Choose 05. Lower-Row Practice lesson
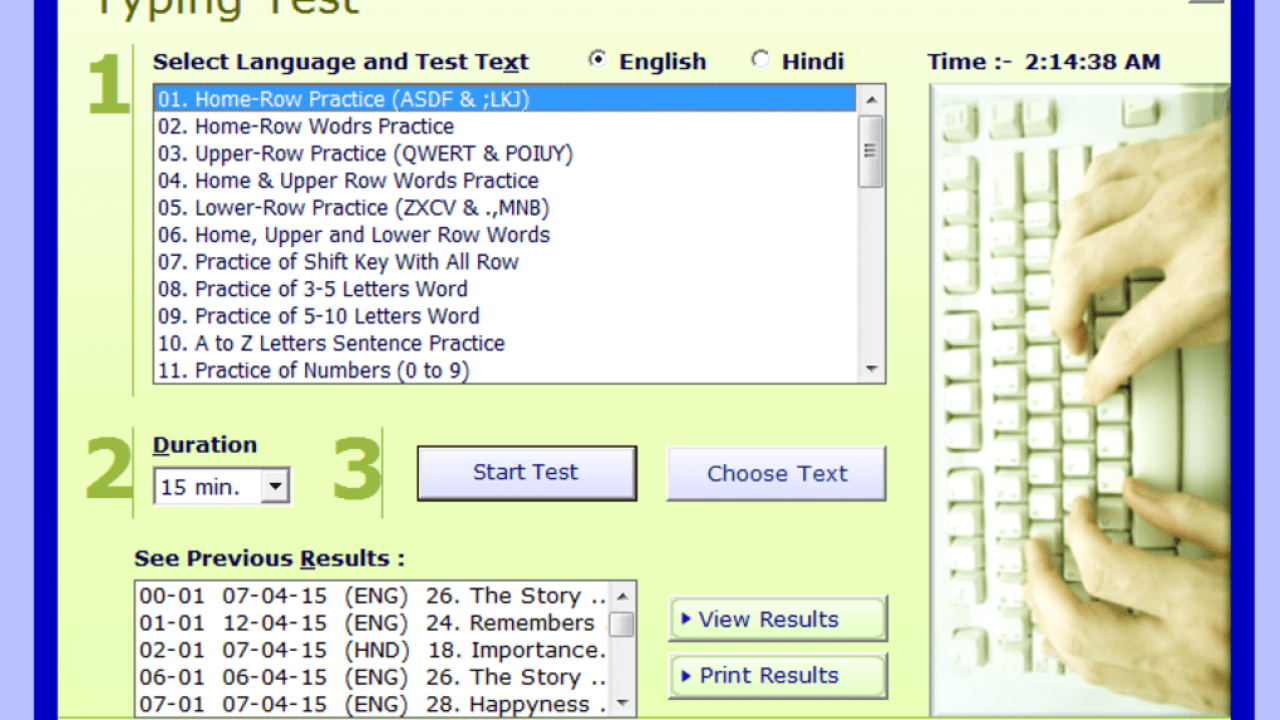 (353, 208)
